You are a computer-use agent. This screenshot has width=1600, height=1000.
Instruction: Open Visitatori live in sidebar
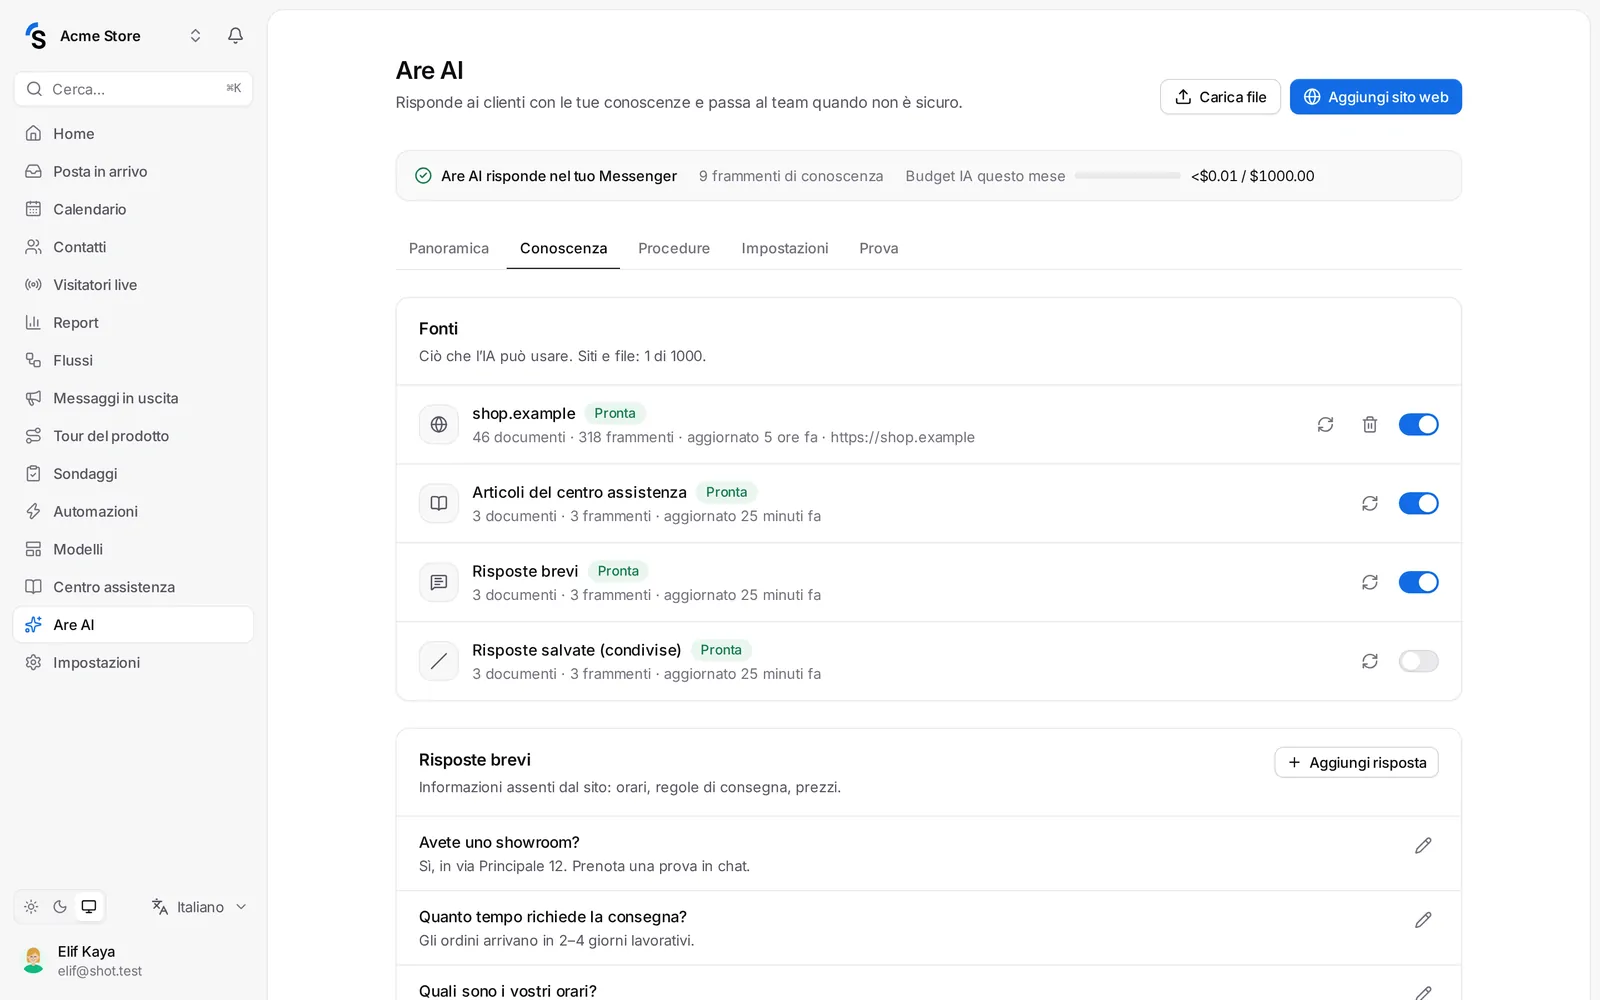pyautogui.click(x=133, y=285)
